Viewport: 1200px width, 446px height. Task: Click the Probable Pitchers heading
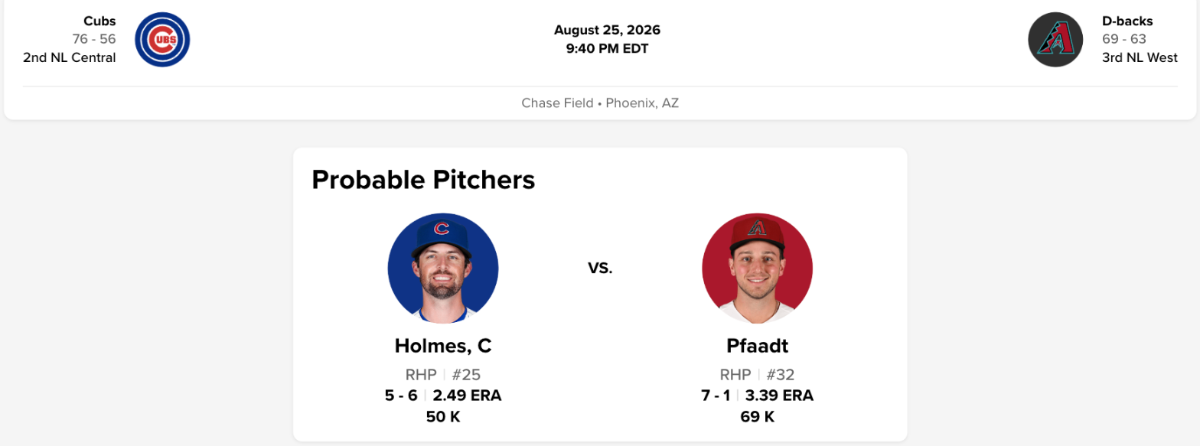coord(424,180)
